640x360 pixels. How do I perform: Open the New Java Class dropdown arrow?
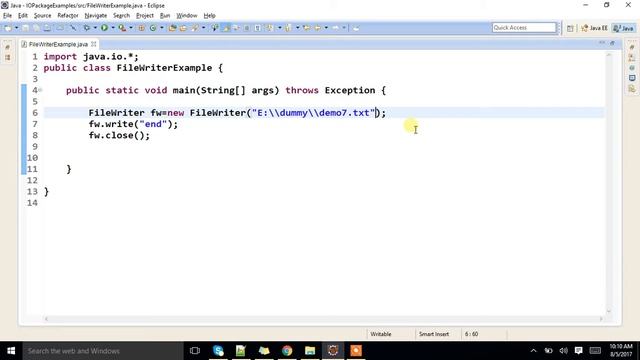[162, 28]
